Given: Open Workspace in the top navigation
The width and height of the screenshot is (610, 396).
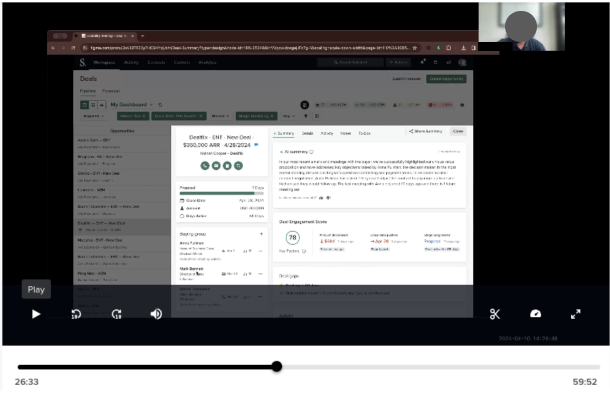Looking at the screenshot, I should (x=104, y=62).
